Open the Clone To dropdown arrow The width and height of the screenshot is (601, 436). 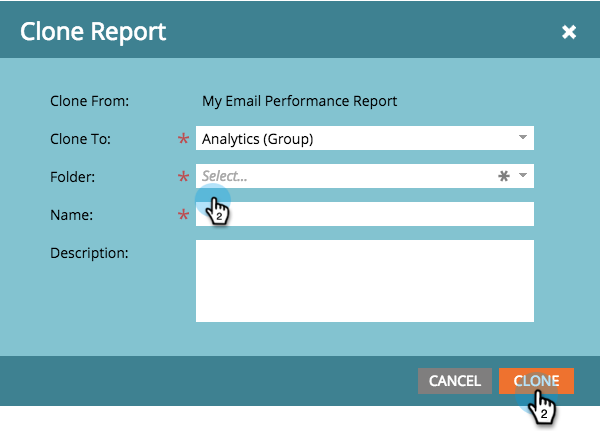click(522, 137)
